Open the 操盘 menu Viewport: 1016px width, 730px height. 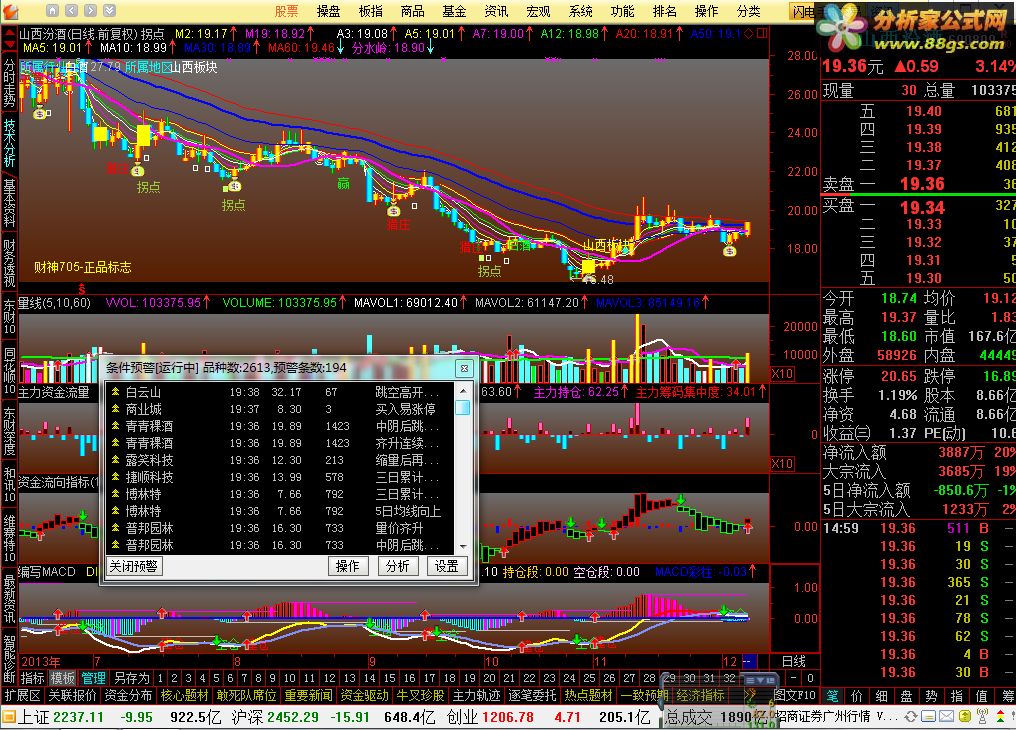[x=329, y=11]
